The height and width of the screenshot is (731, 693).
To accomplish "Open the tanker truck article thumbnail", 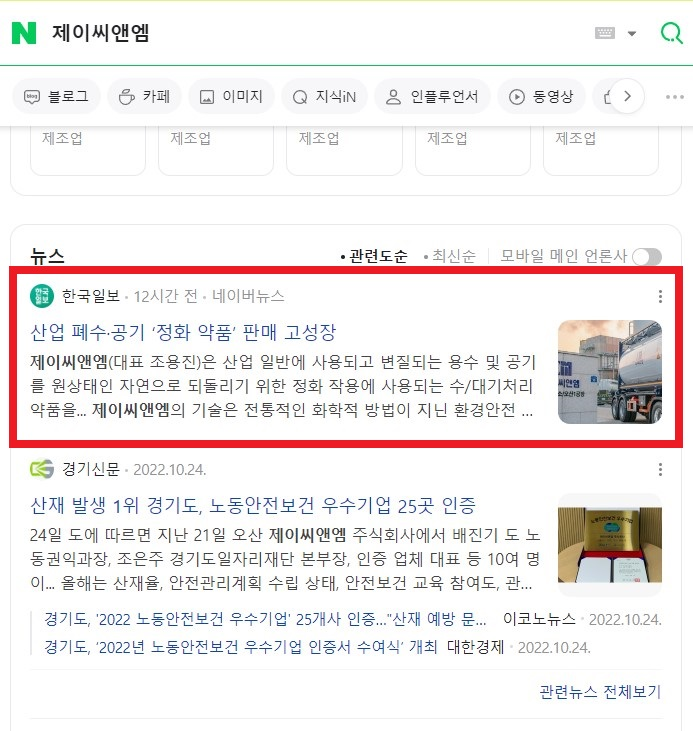I will [x=610, y=372].
